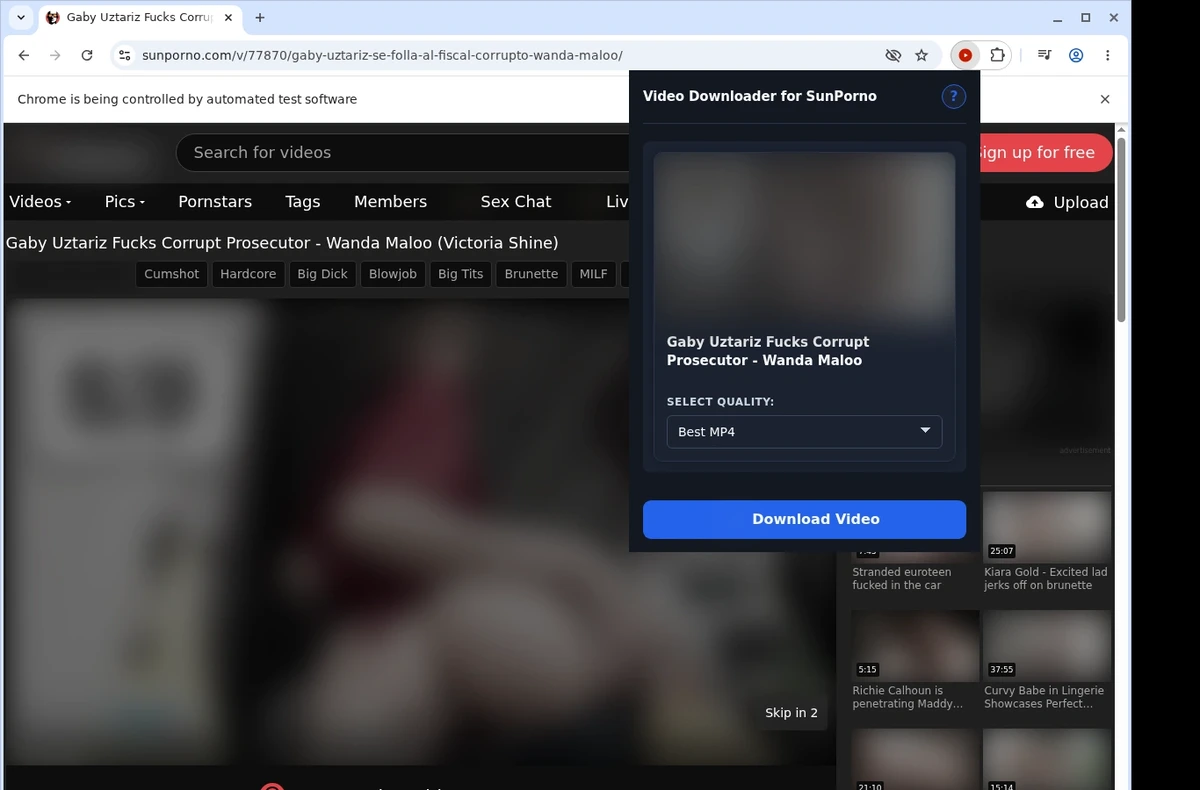Go to Pornstars section
The height and width of the screenshot is (790, 1200).
[215, 201]
